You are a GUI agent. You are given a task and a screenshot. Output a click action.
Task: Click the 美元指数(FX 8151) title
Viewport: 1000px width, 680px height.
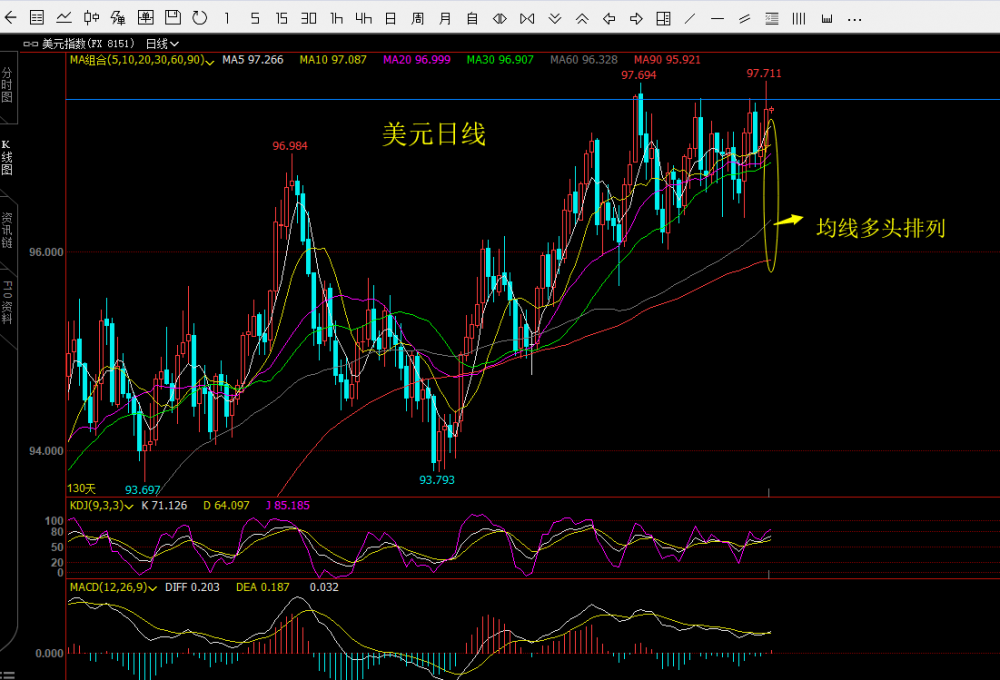[88, 43]
